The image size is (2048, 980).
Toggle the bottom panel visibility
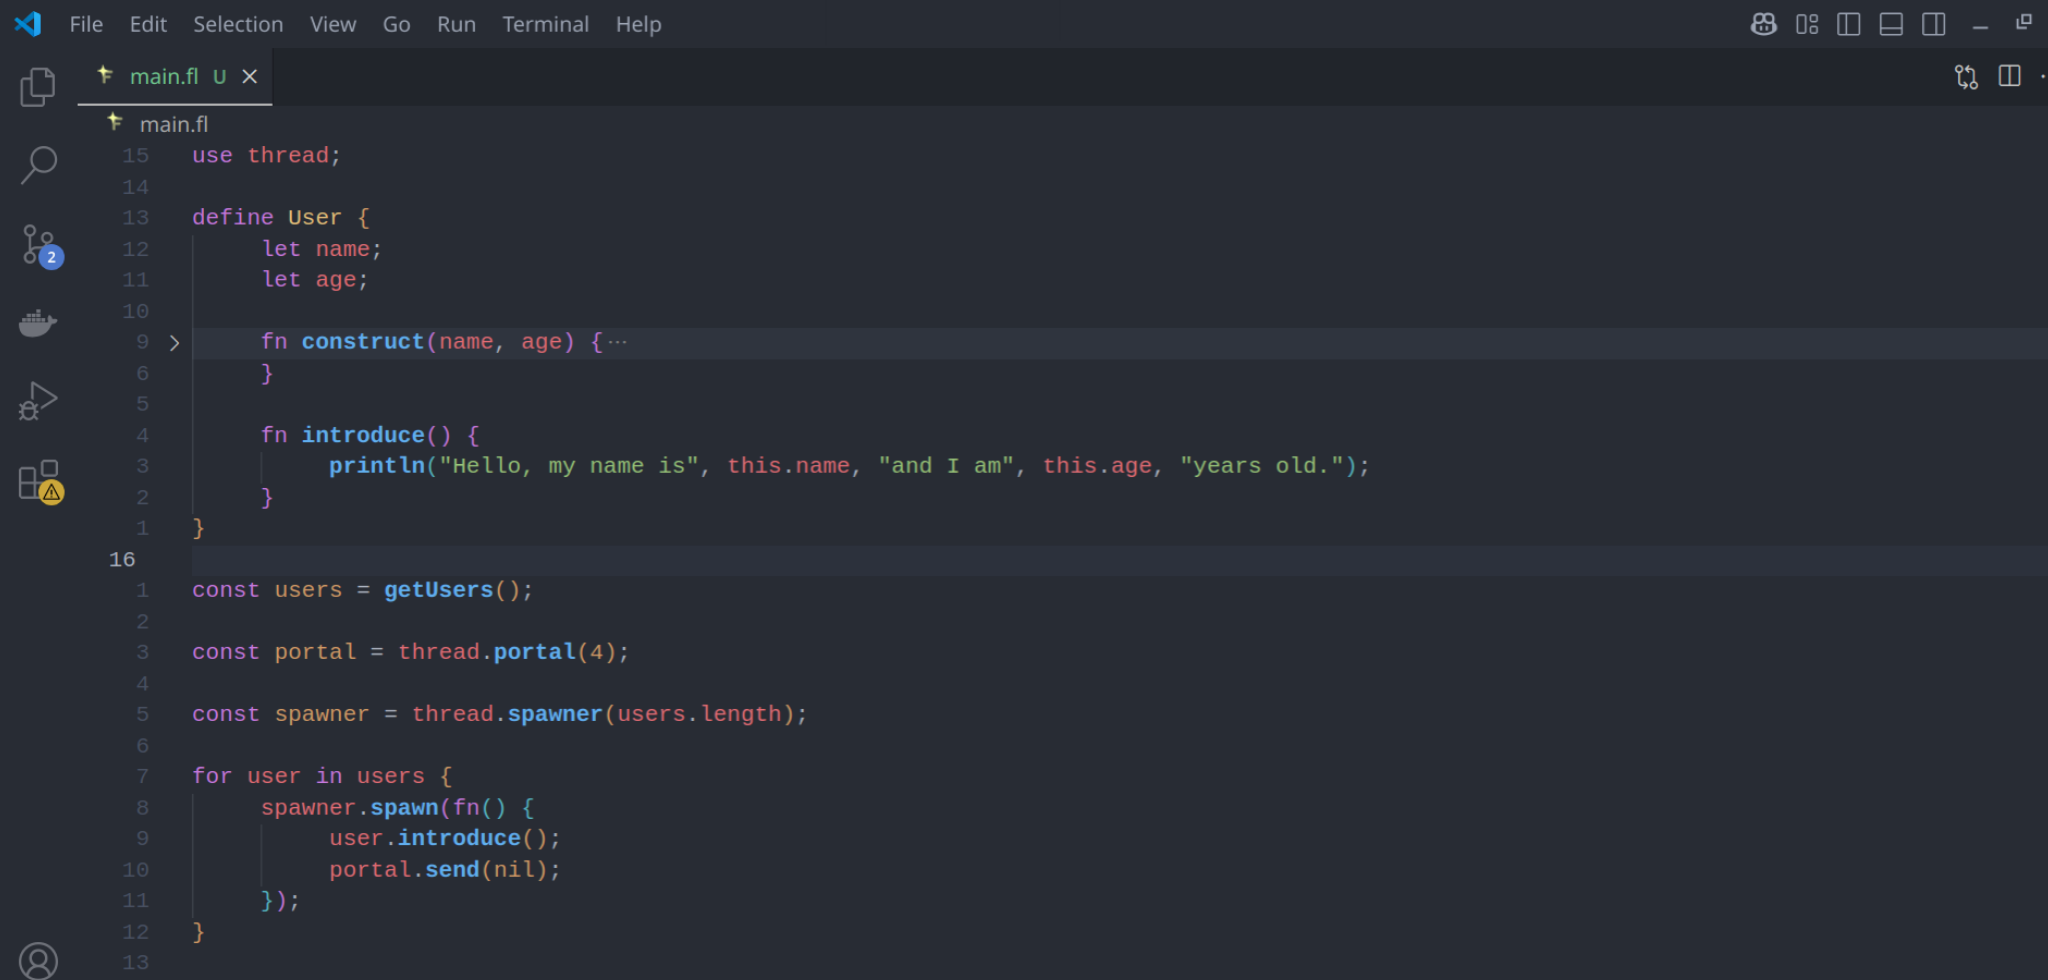1891,24
